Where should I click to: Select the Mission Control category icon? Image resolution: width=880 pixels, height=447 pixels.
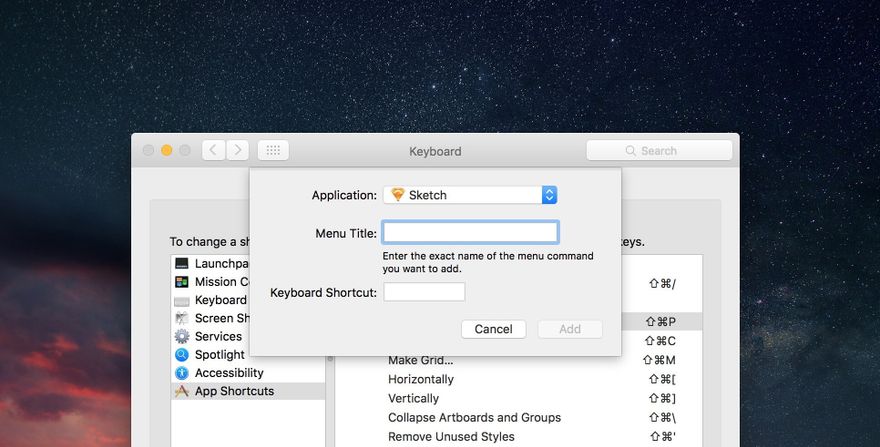[x=182, y=281]
